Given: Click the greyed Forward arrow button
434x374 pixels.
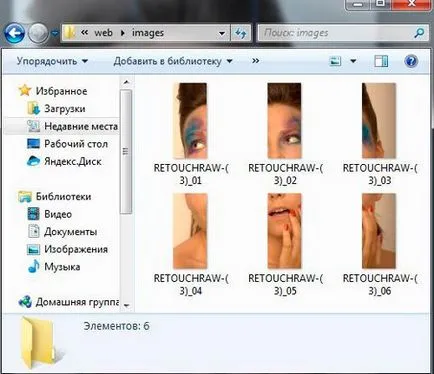Looking at the screenshot, I should click(38, 33).
